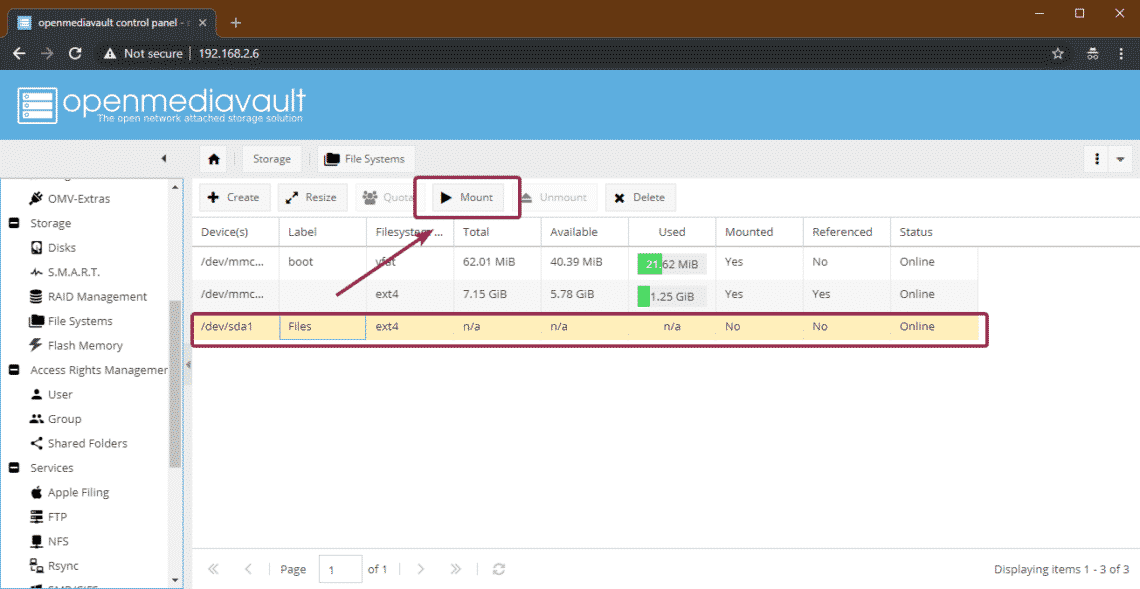Open the Apple Filing service

point(70,492)
